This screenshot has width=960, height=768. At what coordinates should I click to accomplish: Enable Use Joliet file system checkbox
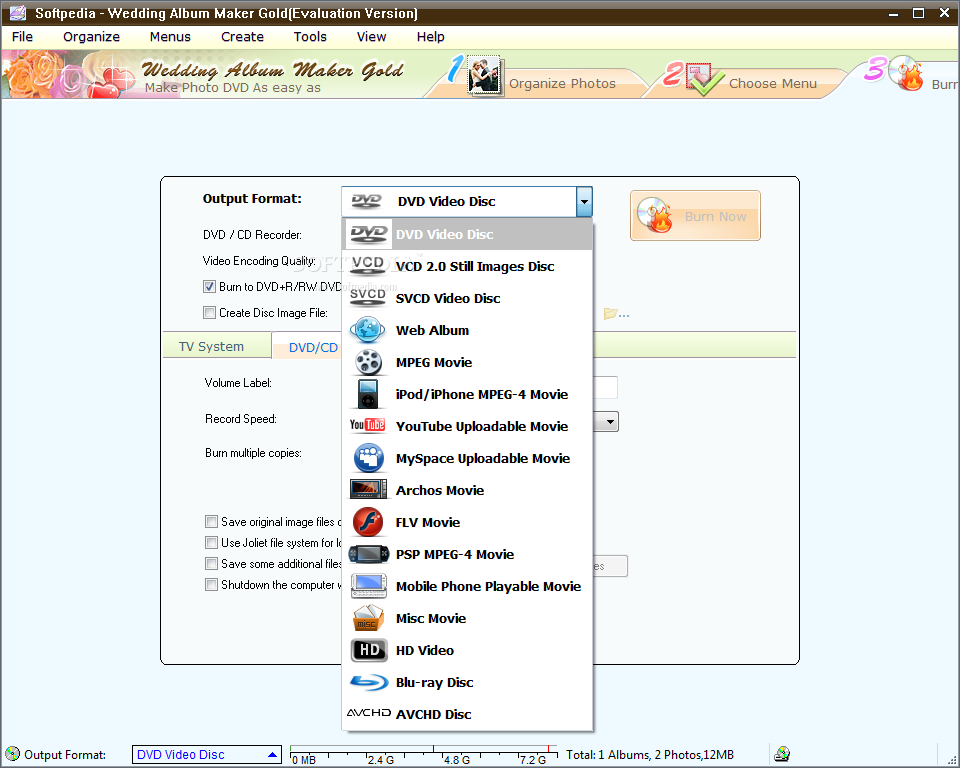[x=211, y=543]
